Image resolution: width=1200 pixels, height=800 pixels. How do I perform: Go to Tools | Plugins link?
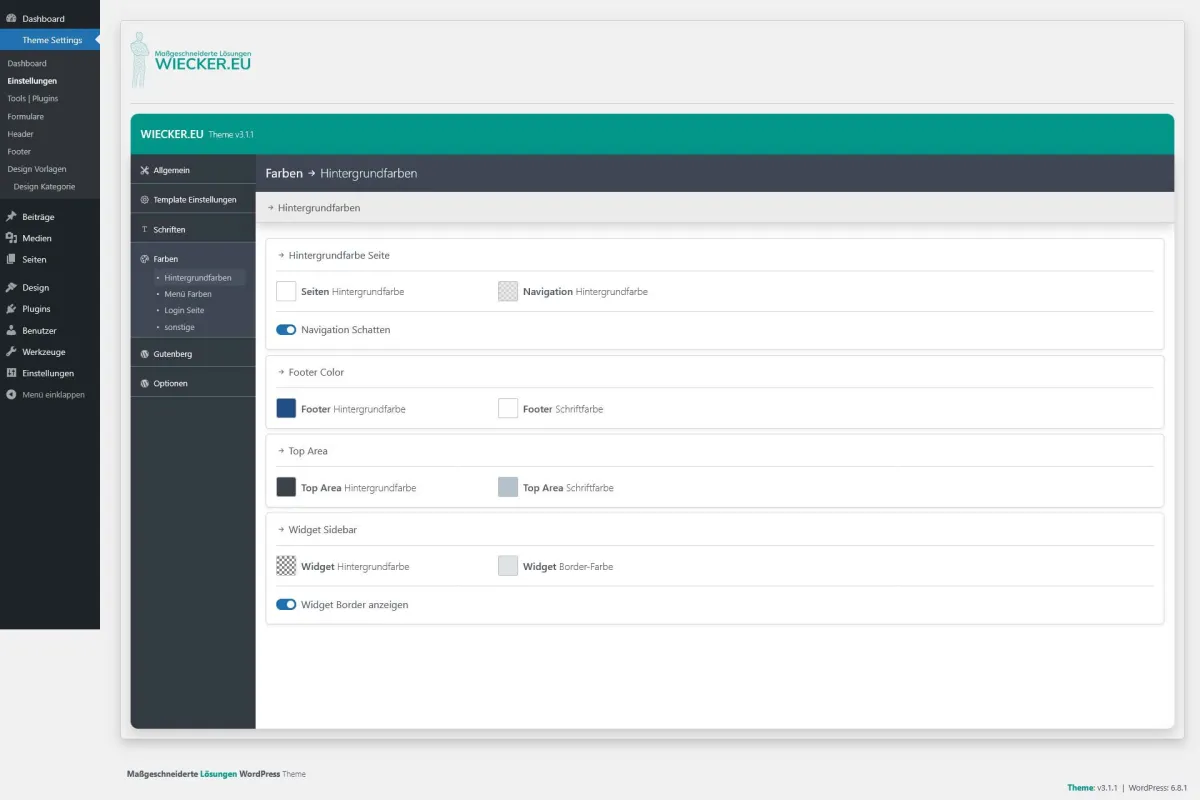coord(33,98)
